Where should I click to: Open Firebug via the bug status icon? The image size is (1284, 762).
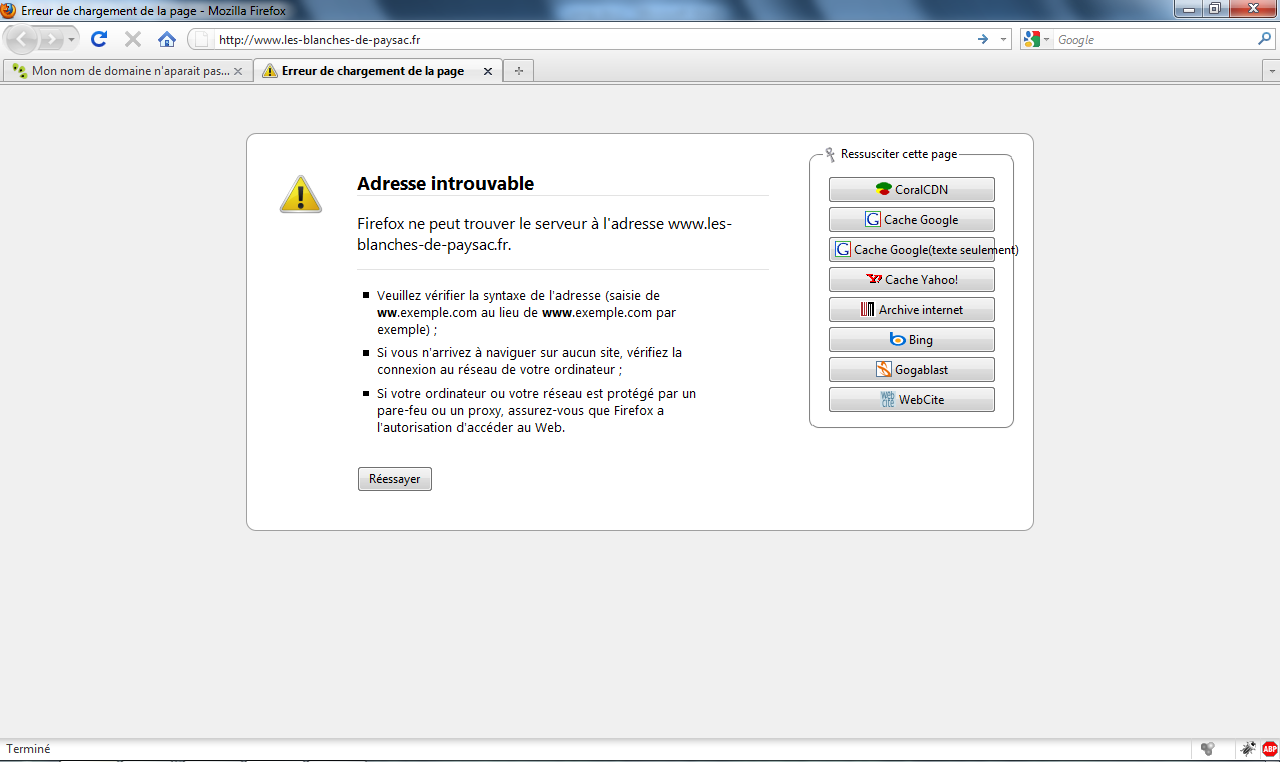point(1248,749)
